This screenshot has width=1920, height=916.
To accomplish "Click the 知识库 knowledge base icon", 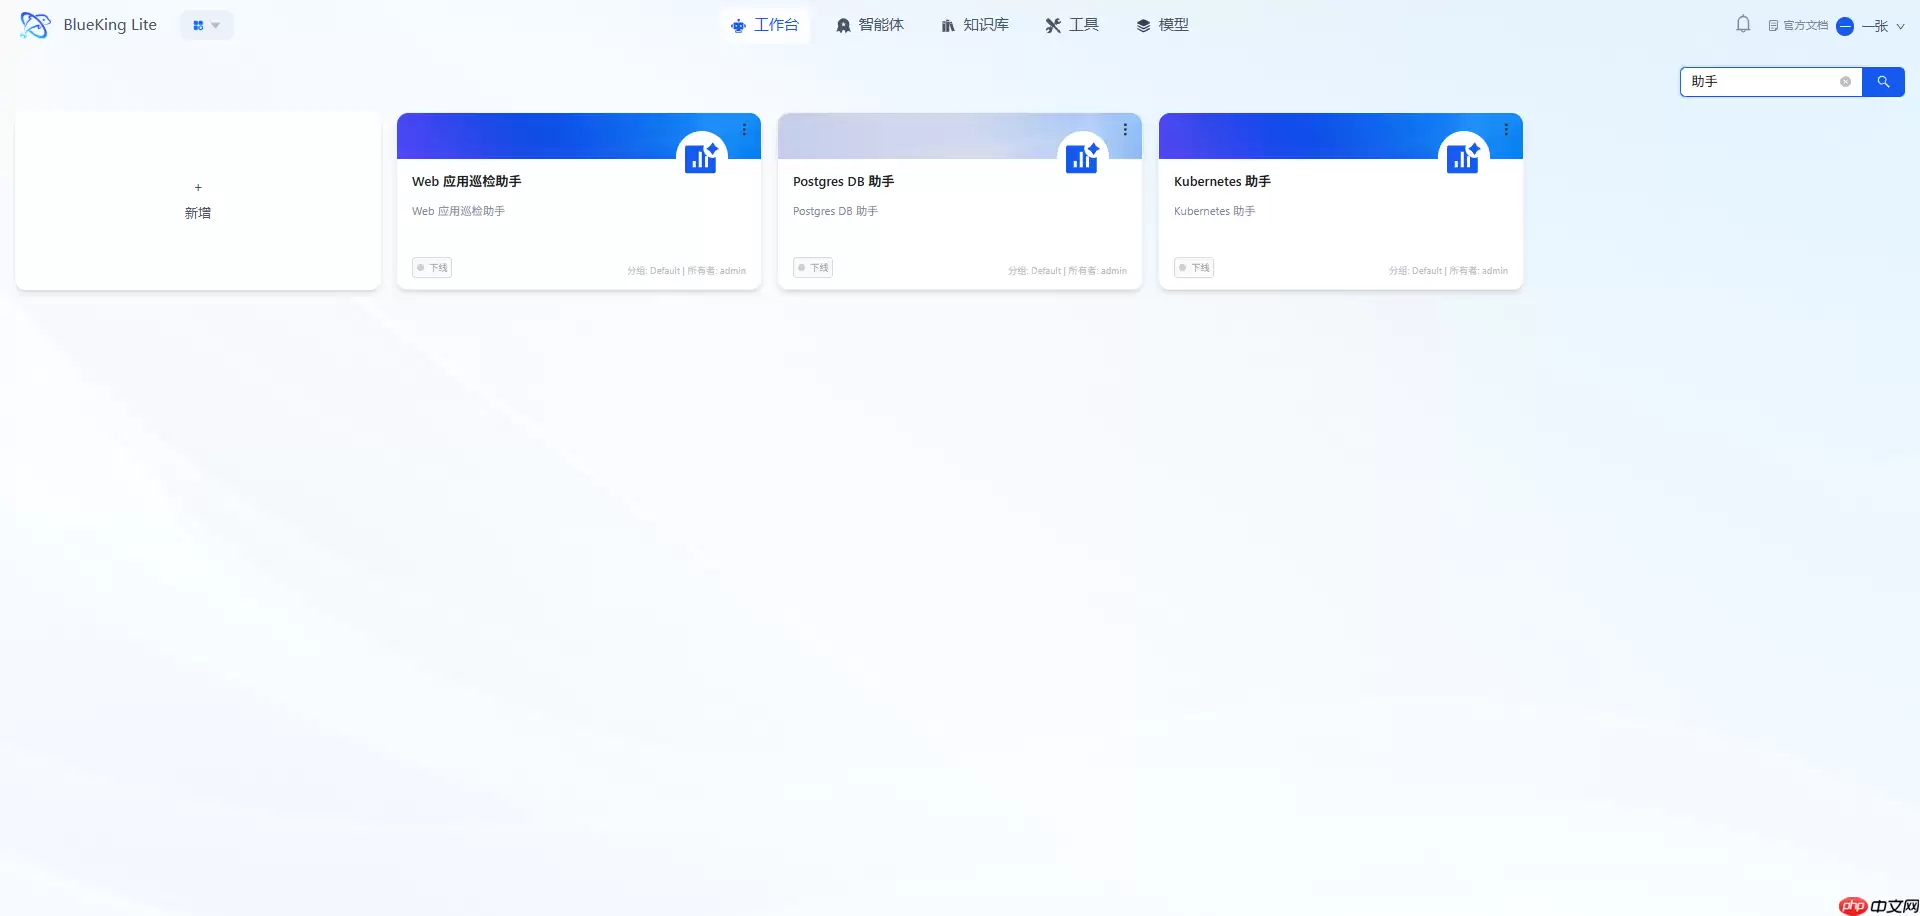I will [948, 25].
